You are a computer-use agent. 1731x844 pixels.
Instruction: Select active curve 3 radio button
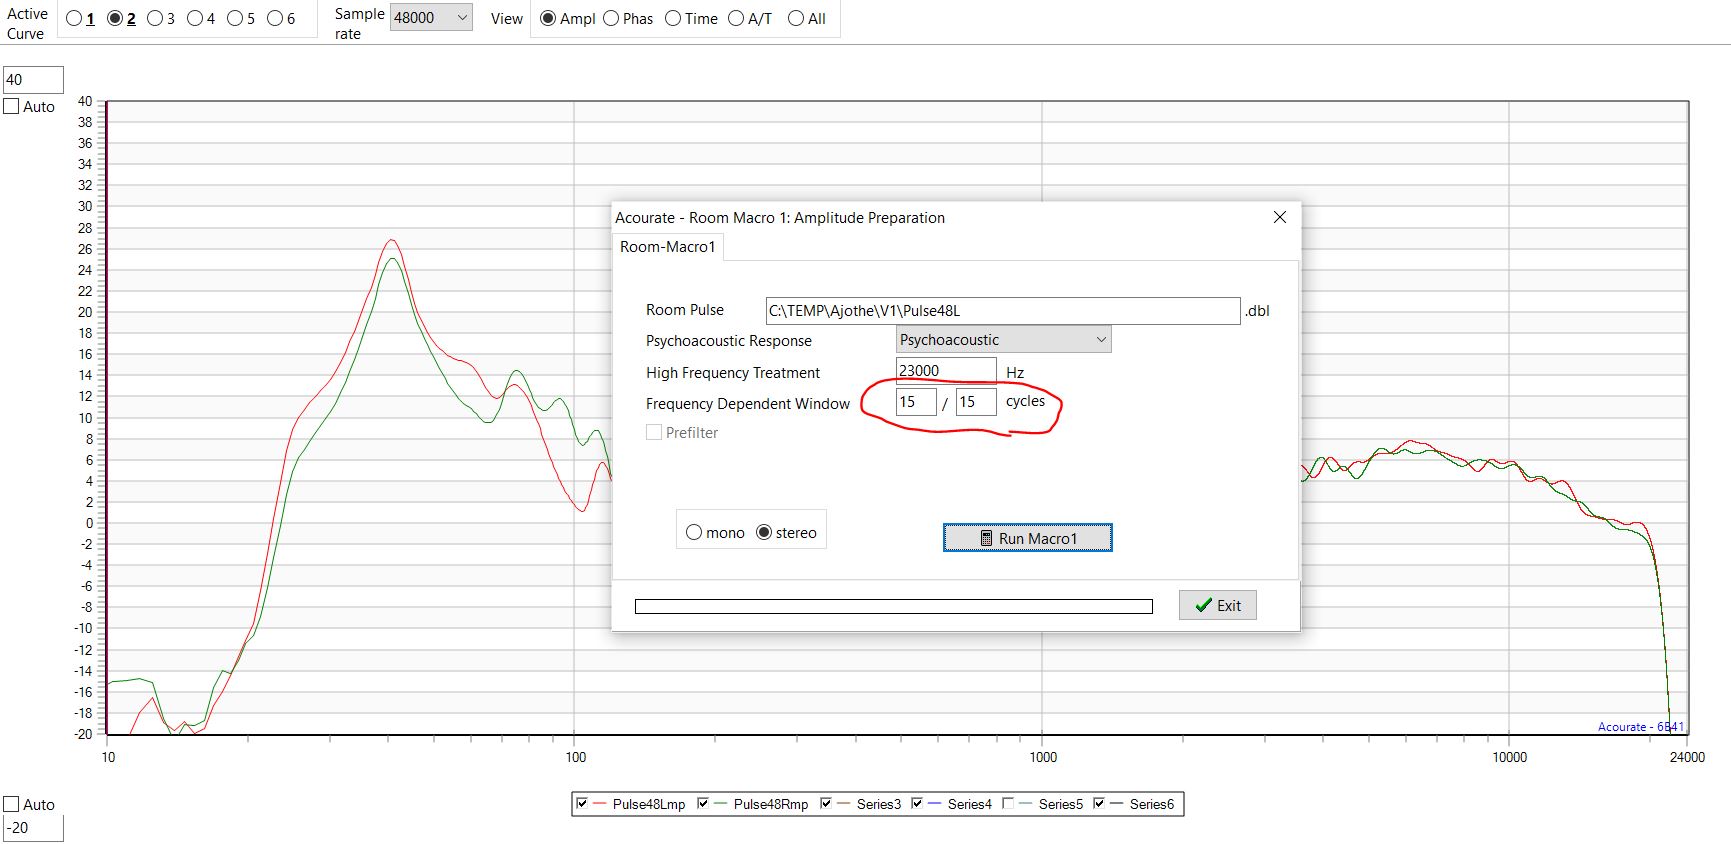pyautogui.click(x=155, y=18)
